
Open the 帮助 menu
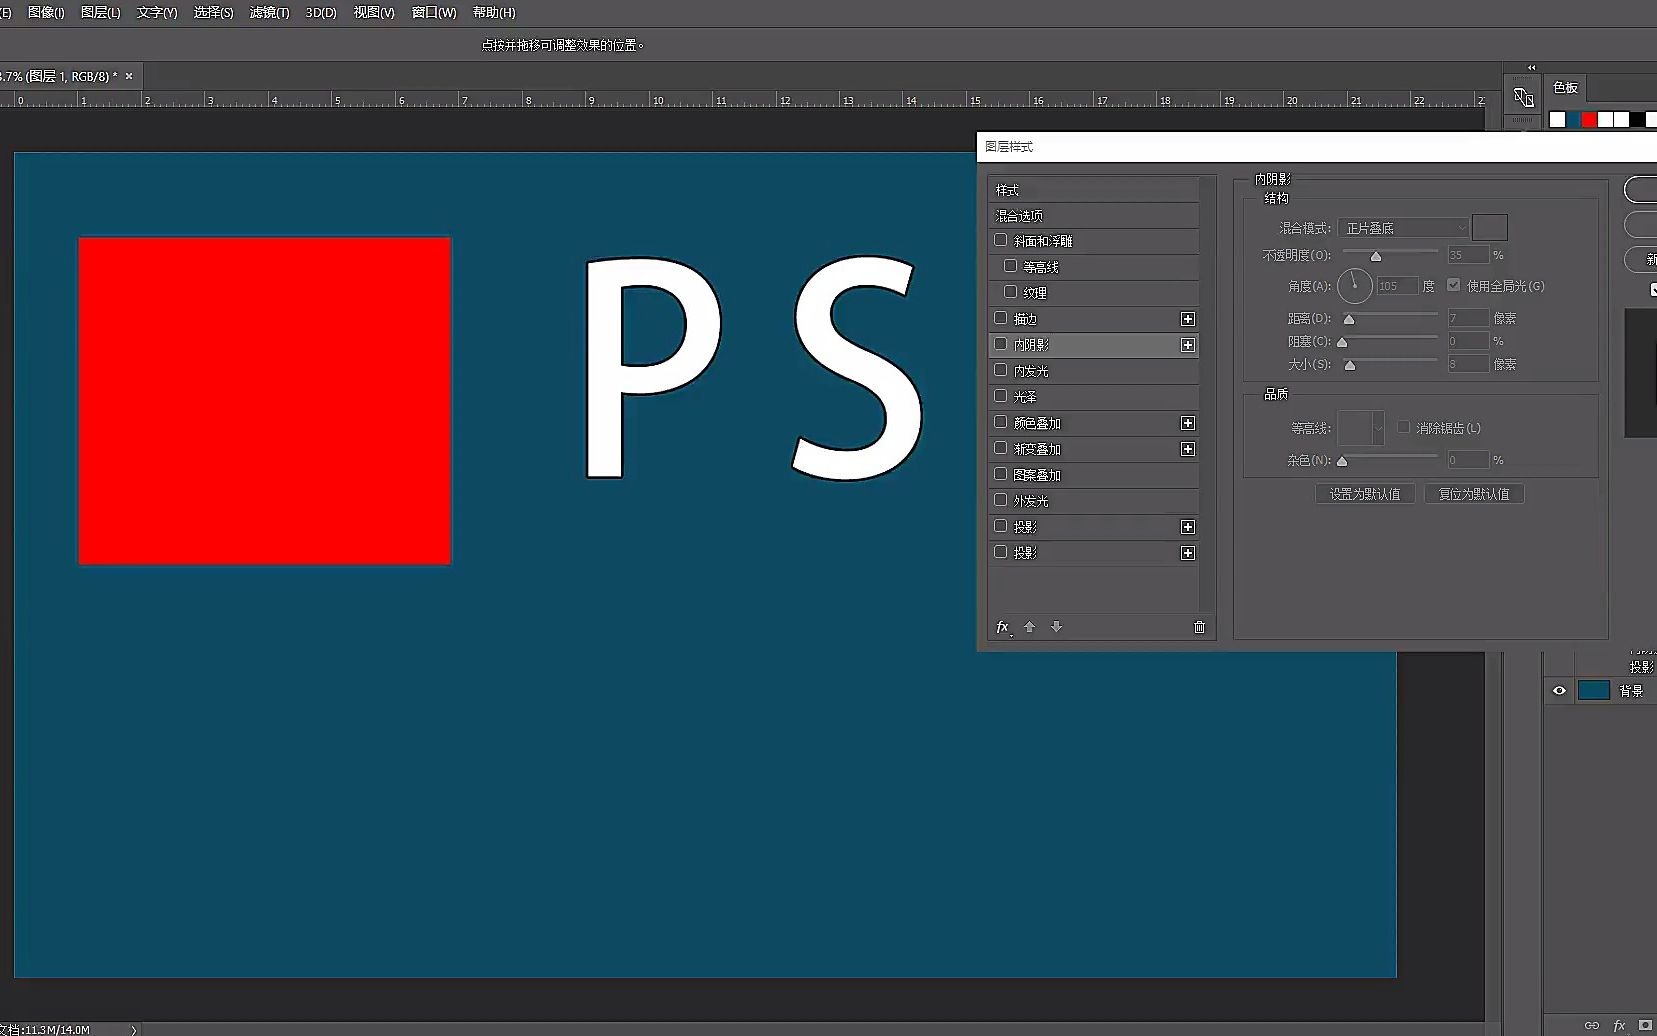click(494, 12)
